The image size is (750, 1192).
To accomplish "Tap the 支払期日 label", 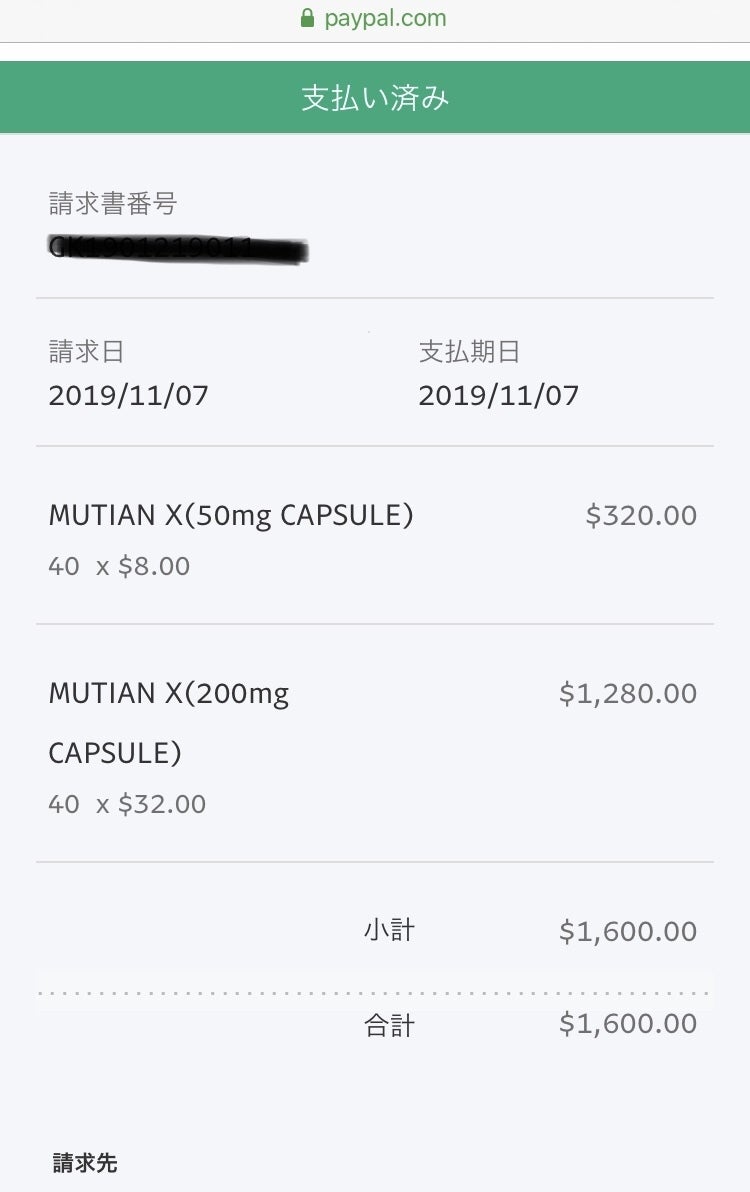I will click(x=469, y=352).
